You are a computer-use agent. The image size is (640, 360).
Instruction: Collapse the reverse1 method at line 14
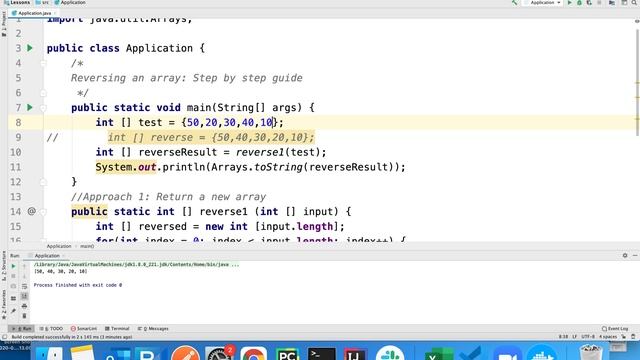pyautogui.click(x=43, y=212)
